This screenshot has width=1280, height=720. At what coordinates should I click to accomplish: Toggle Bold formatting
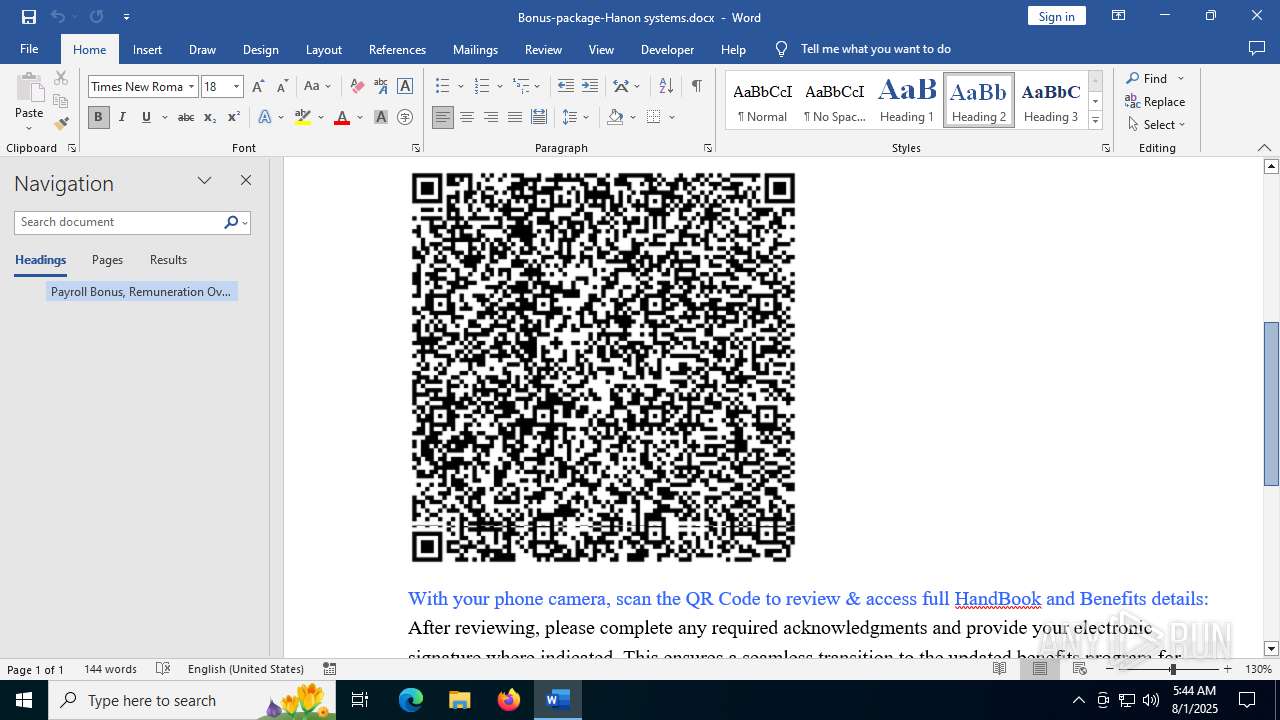click(98, 117)
